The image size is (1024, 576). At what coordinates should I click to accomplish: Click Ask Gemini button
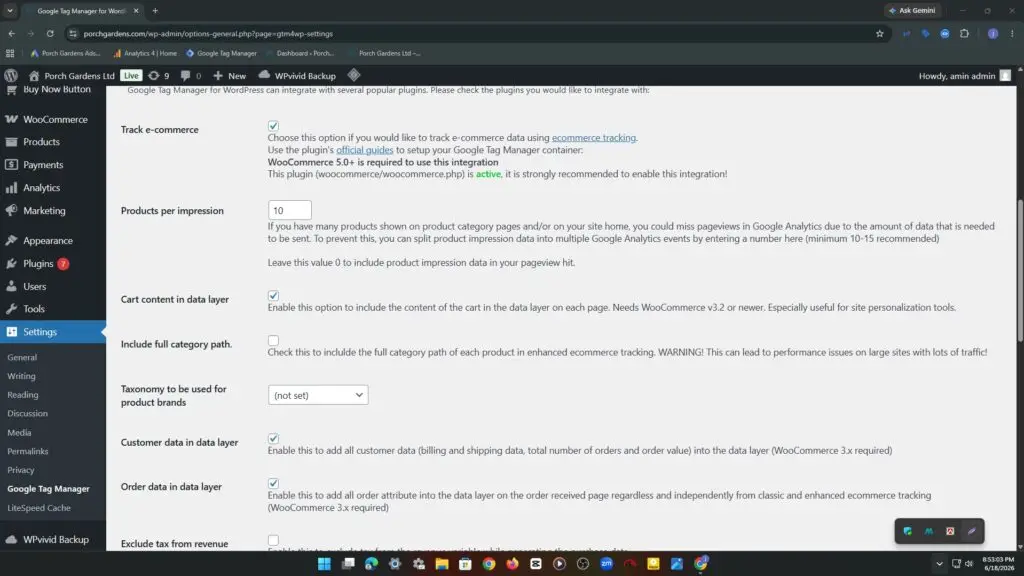[912, 10]
